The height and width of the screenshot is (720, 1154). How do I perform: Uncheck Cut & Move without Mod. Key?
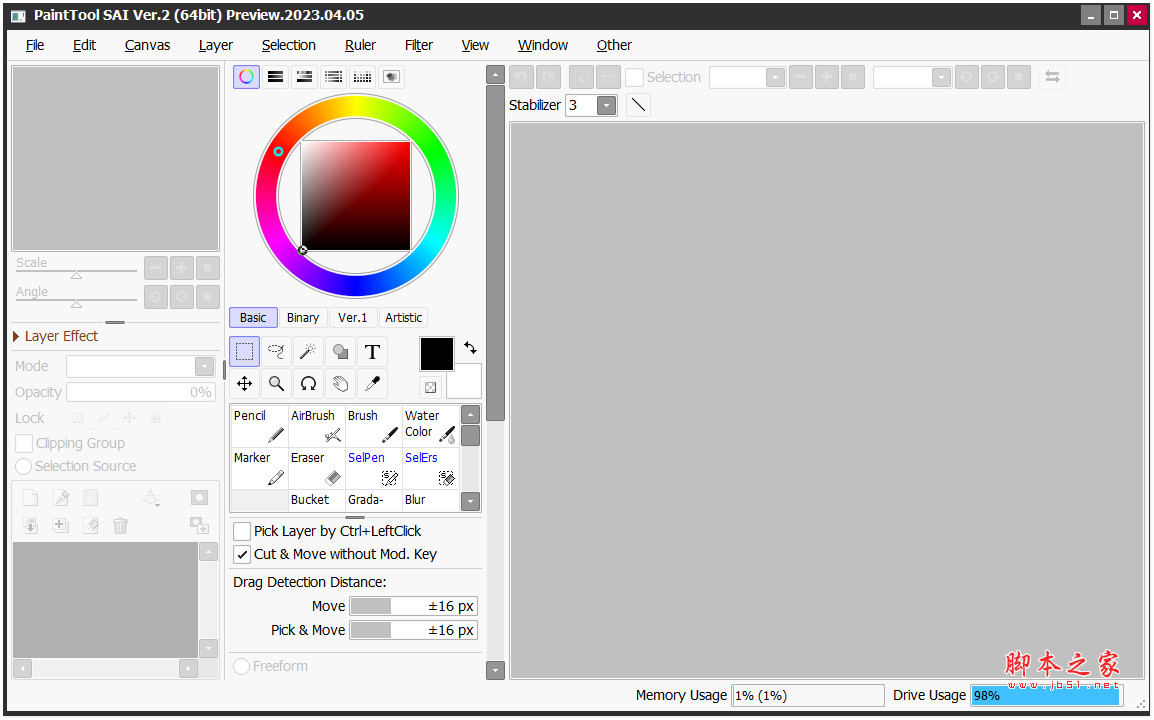pos(241,554)
